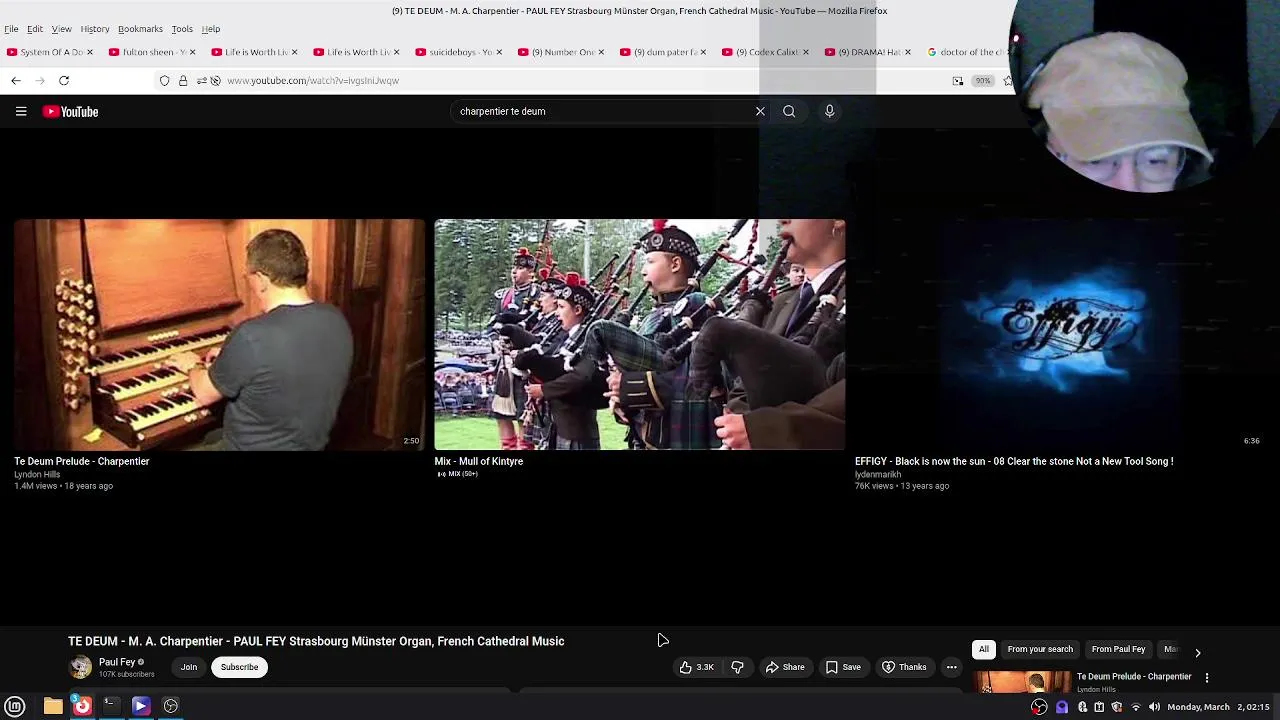
Task: Reload the page in Firefox
Action: tap(64, 80)
